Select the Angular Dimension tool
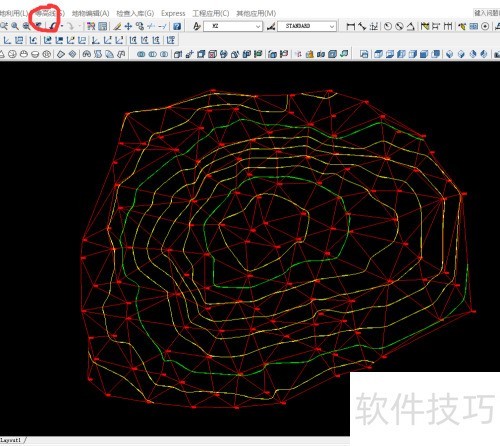This screenshot has width=500, height=446. tap(411, 26)
